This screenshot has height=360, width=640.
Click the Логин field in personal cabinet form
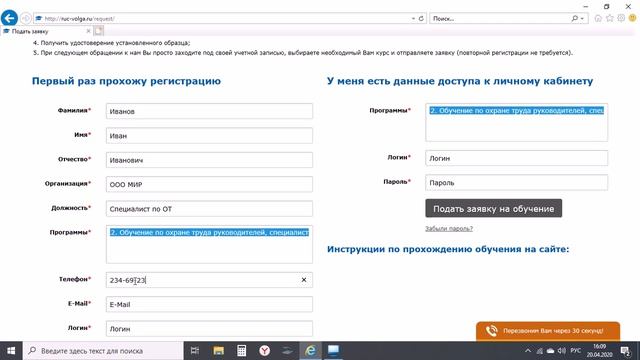pyautogui.click(x=516, y=158)
